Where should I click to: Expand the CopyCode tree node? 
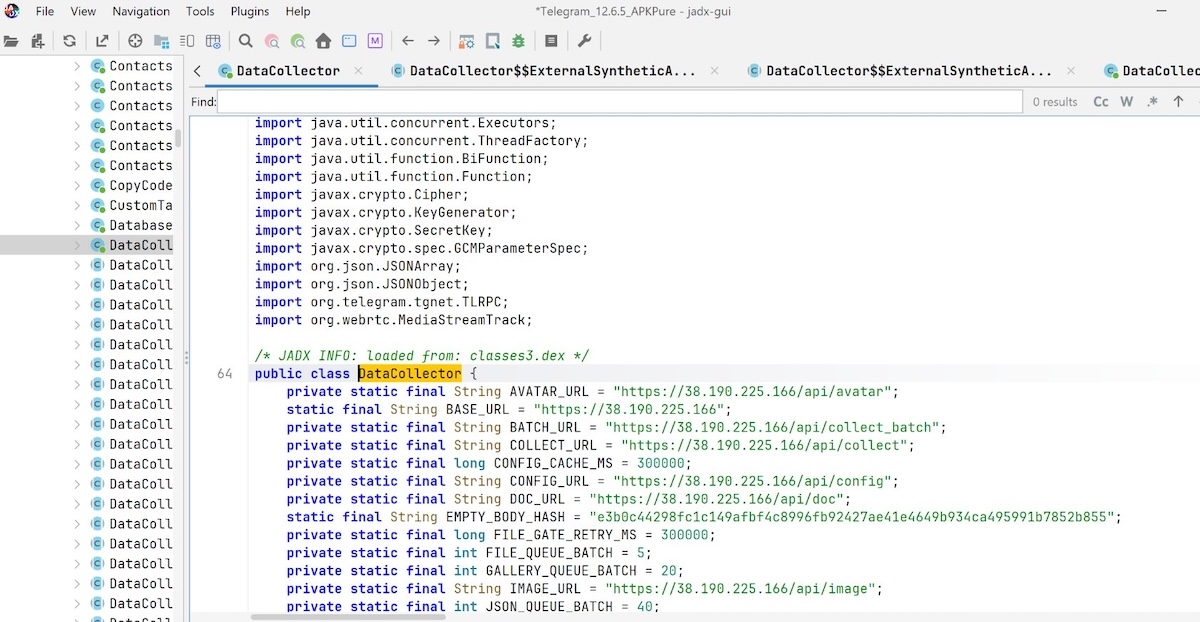tap(78, 185)
